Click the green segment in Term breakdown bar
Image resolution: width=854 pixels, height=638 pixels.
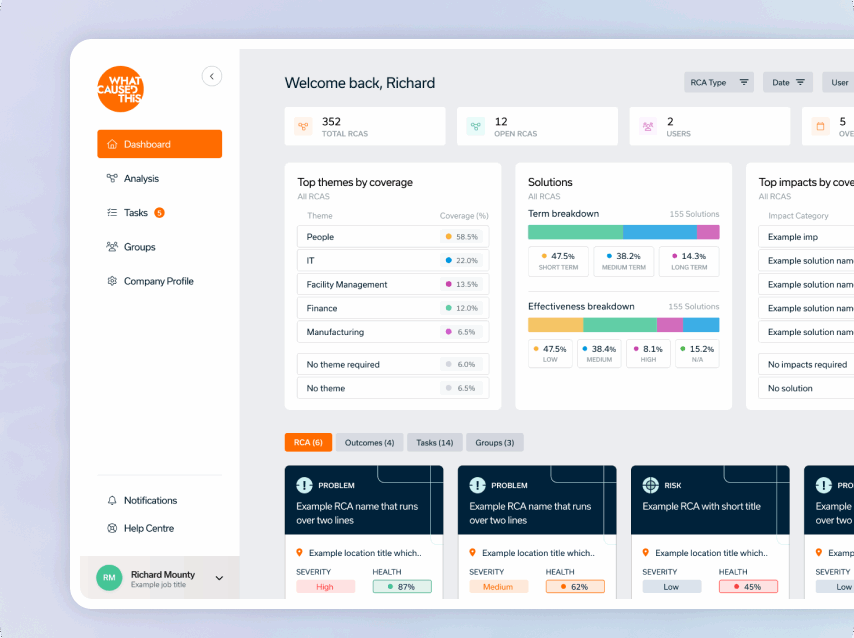pyautogui.click(x=574, y=232)
